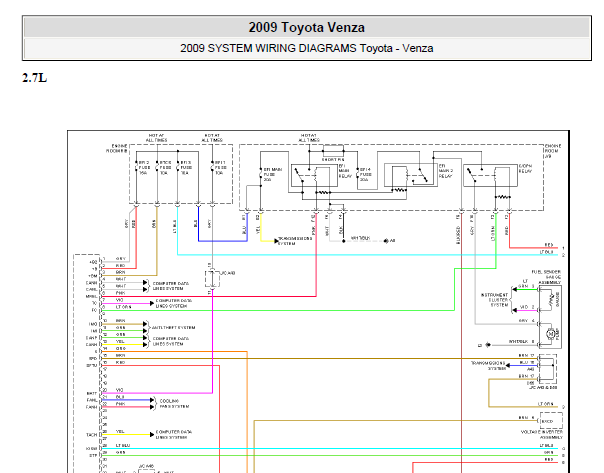The image size is (604, 473).
Task: Click the J/C A49 junction connector symbol
Action: click(212, 278)
